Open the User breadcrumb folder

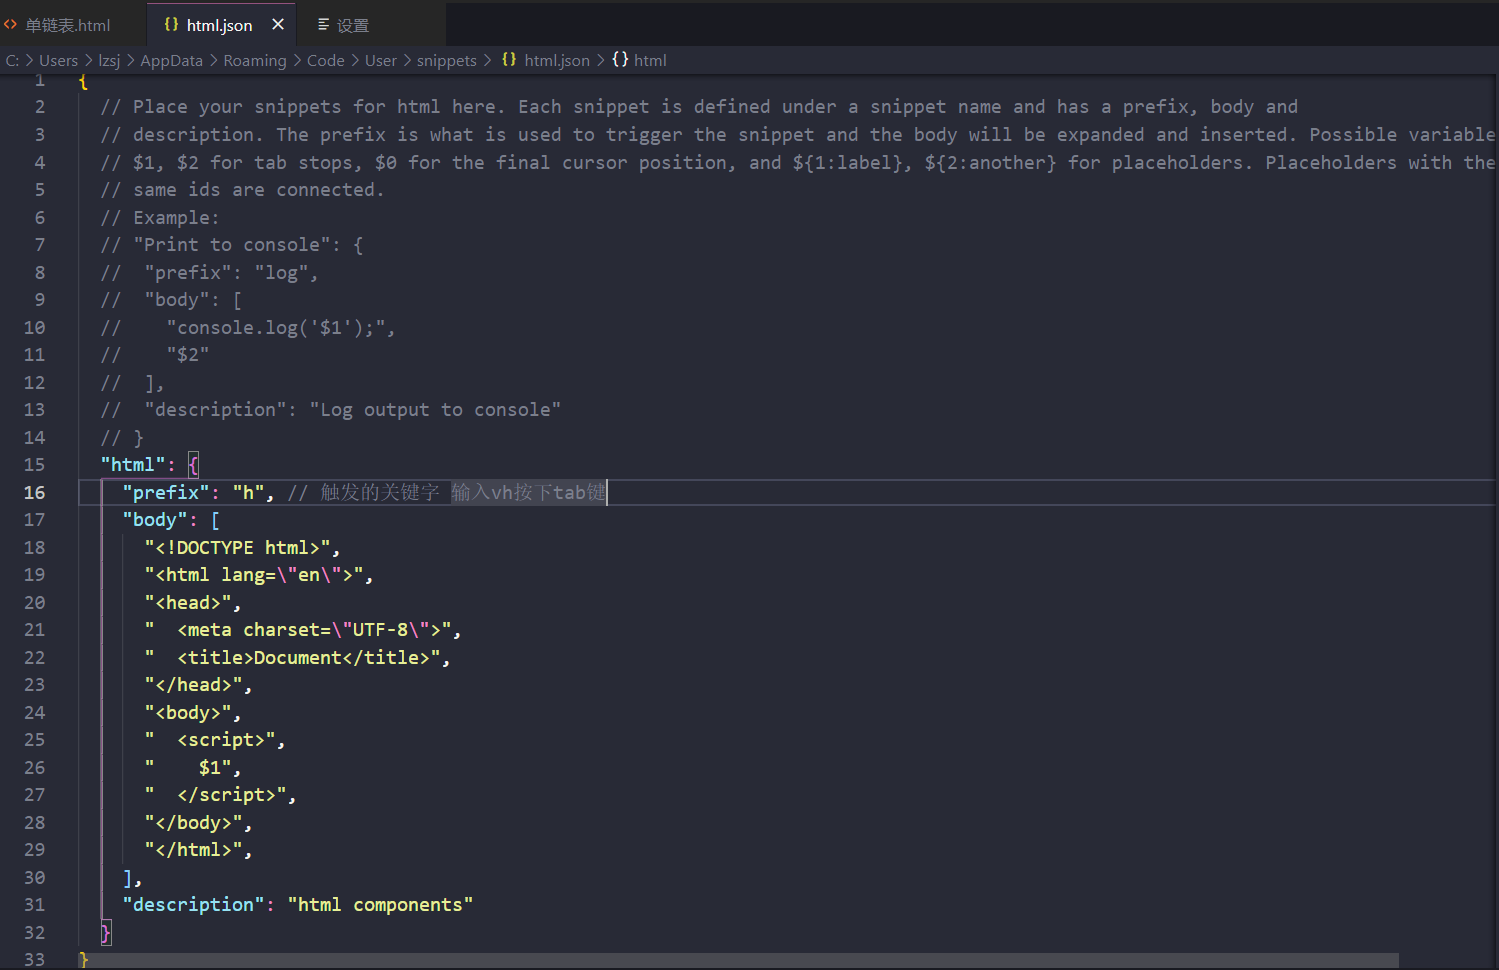(381, 60)
